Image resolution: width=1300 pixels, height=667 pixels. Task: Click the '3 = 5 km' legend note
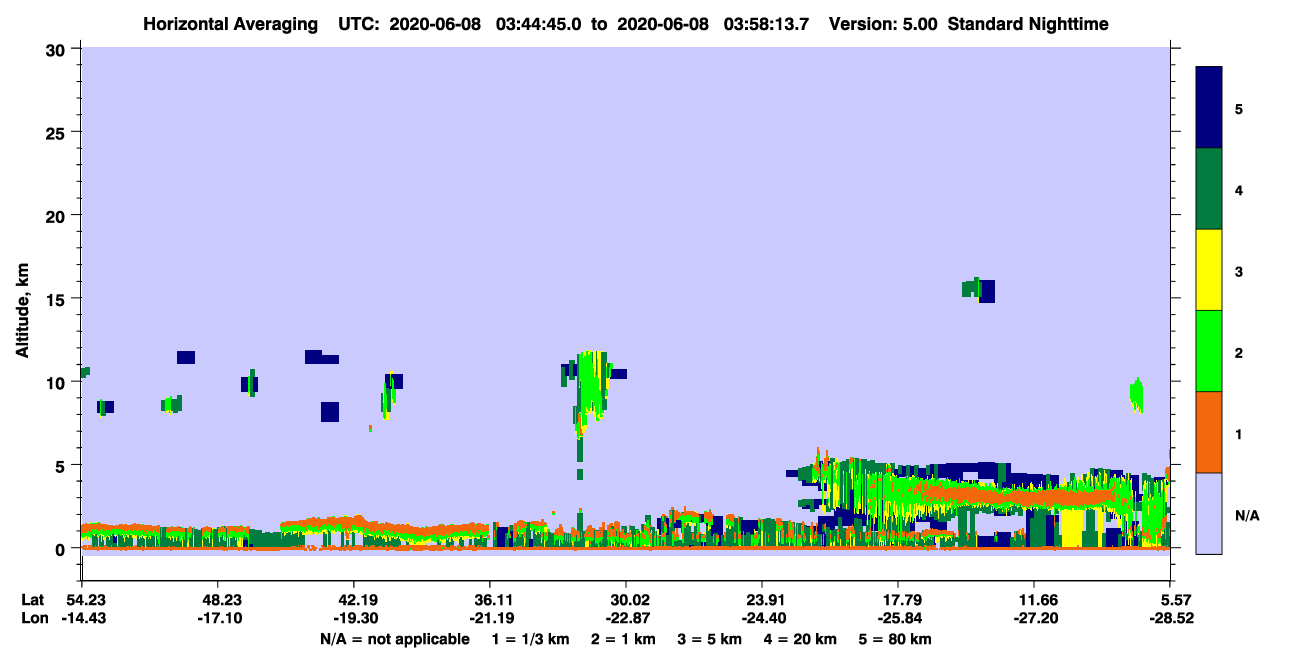(710, 639)
